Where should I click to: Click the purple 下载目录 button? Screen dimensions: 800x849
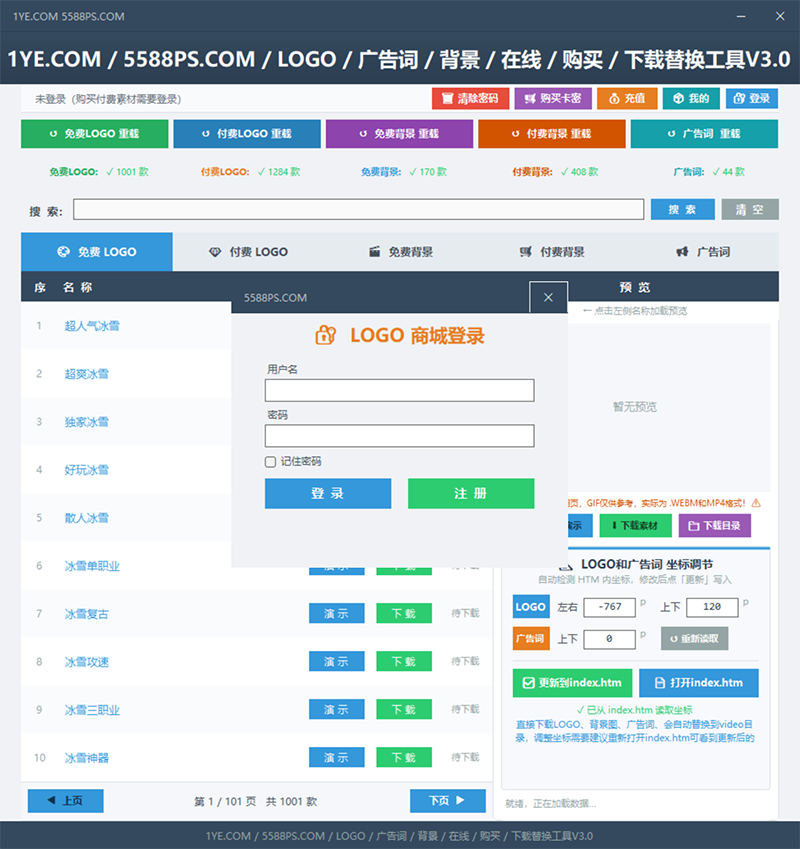pyautogui.click(x=714, y=525)
